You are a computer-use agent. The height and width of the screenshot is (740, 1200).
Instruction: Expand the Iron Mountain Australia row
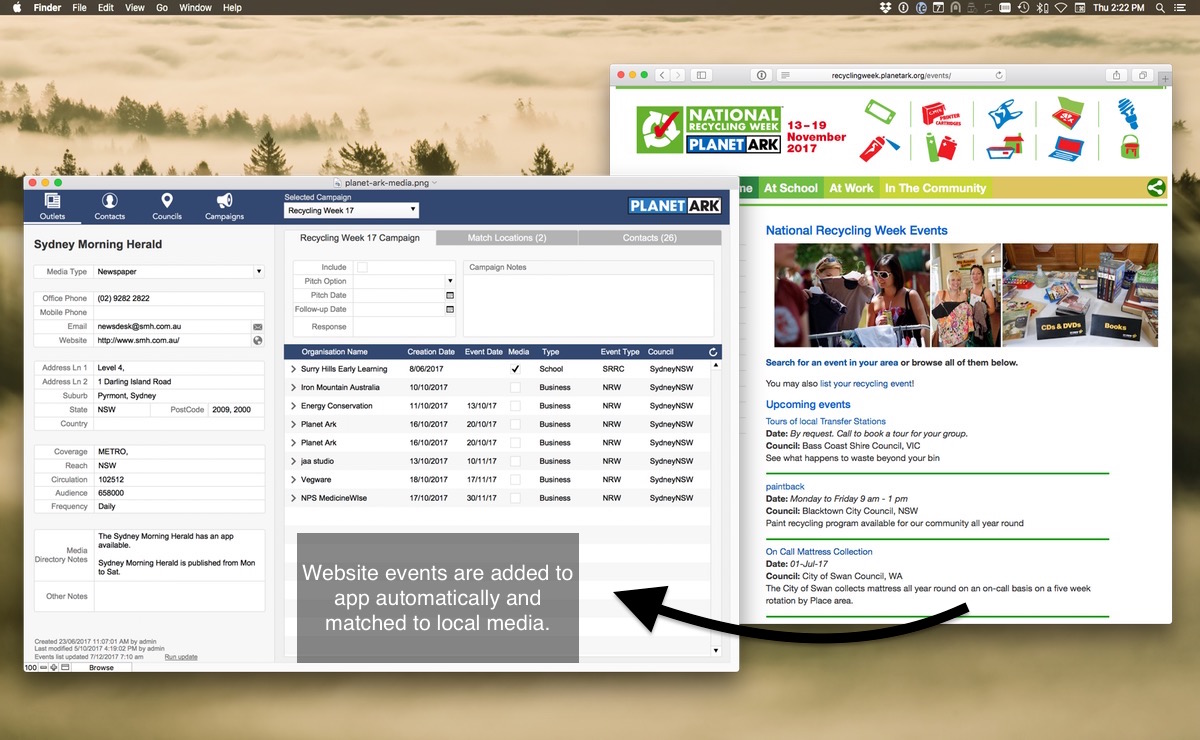tap(293, 387)
